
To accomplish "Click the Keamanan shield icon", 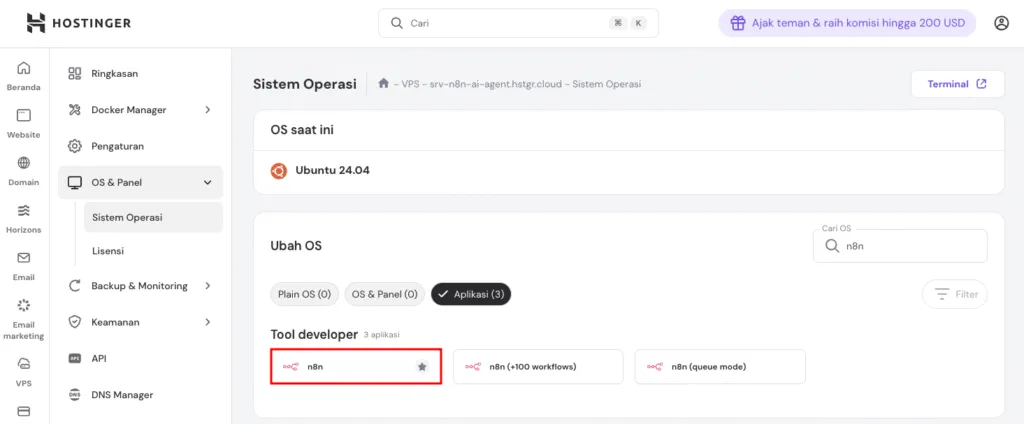I will pyautogui.click(x=75, y=322).
